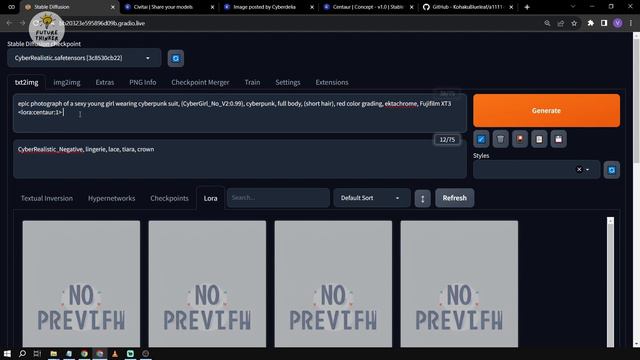Clear the prompt with trash icon
The image size is (640, 360).
[x=500, y=139]
